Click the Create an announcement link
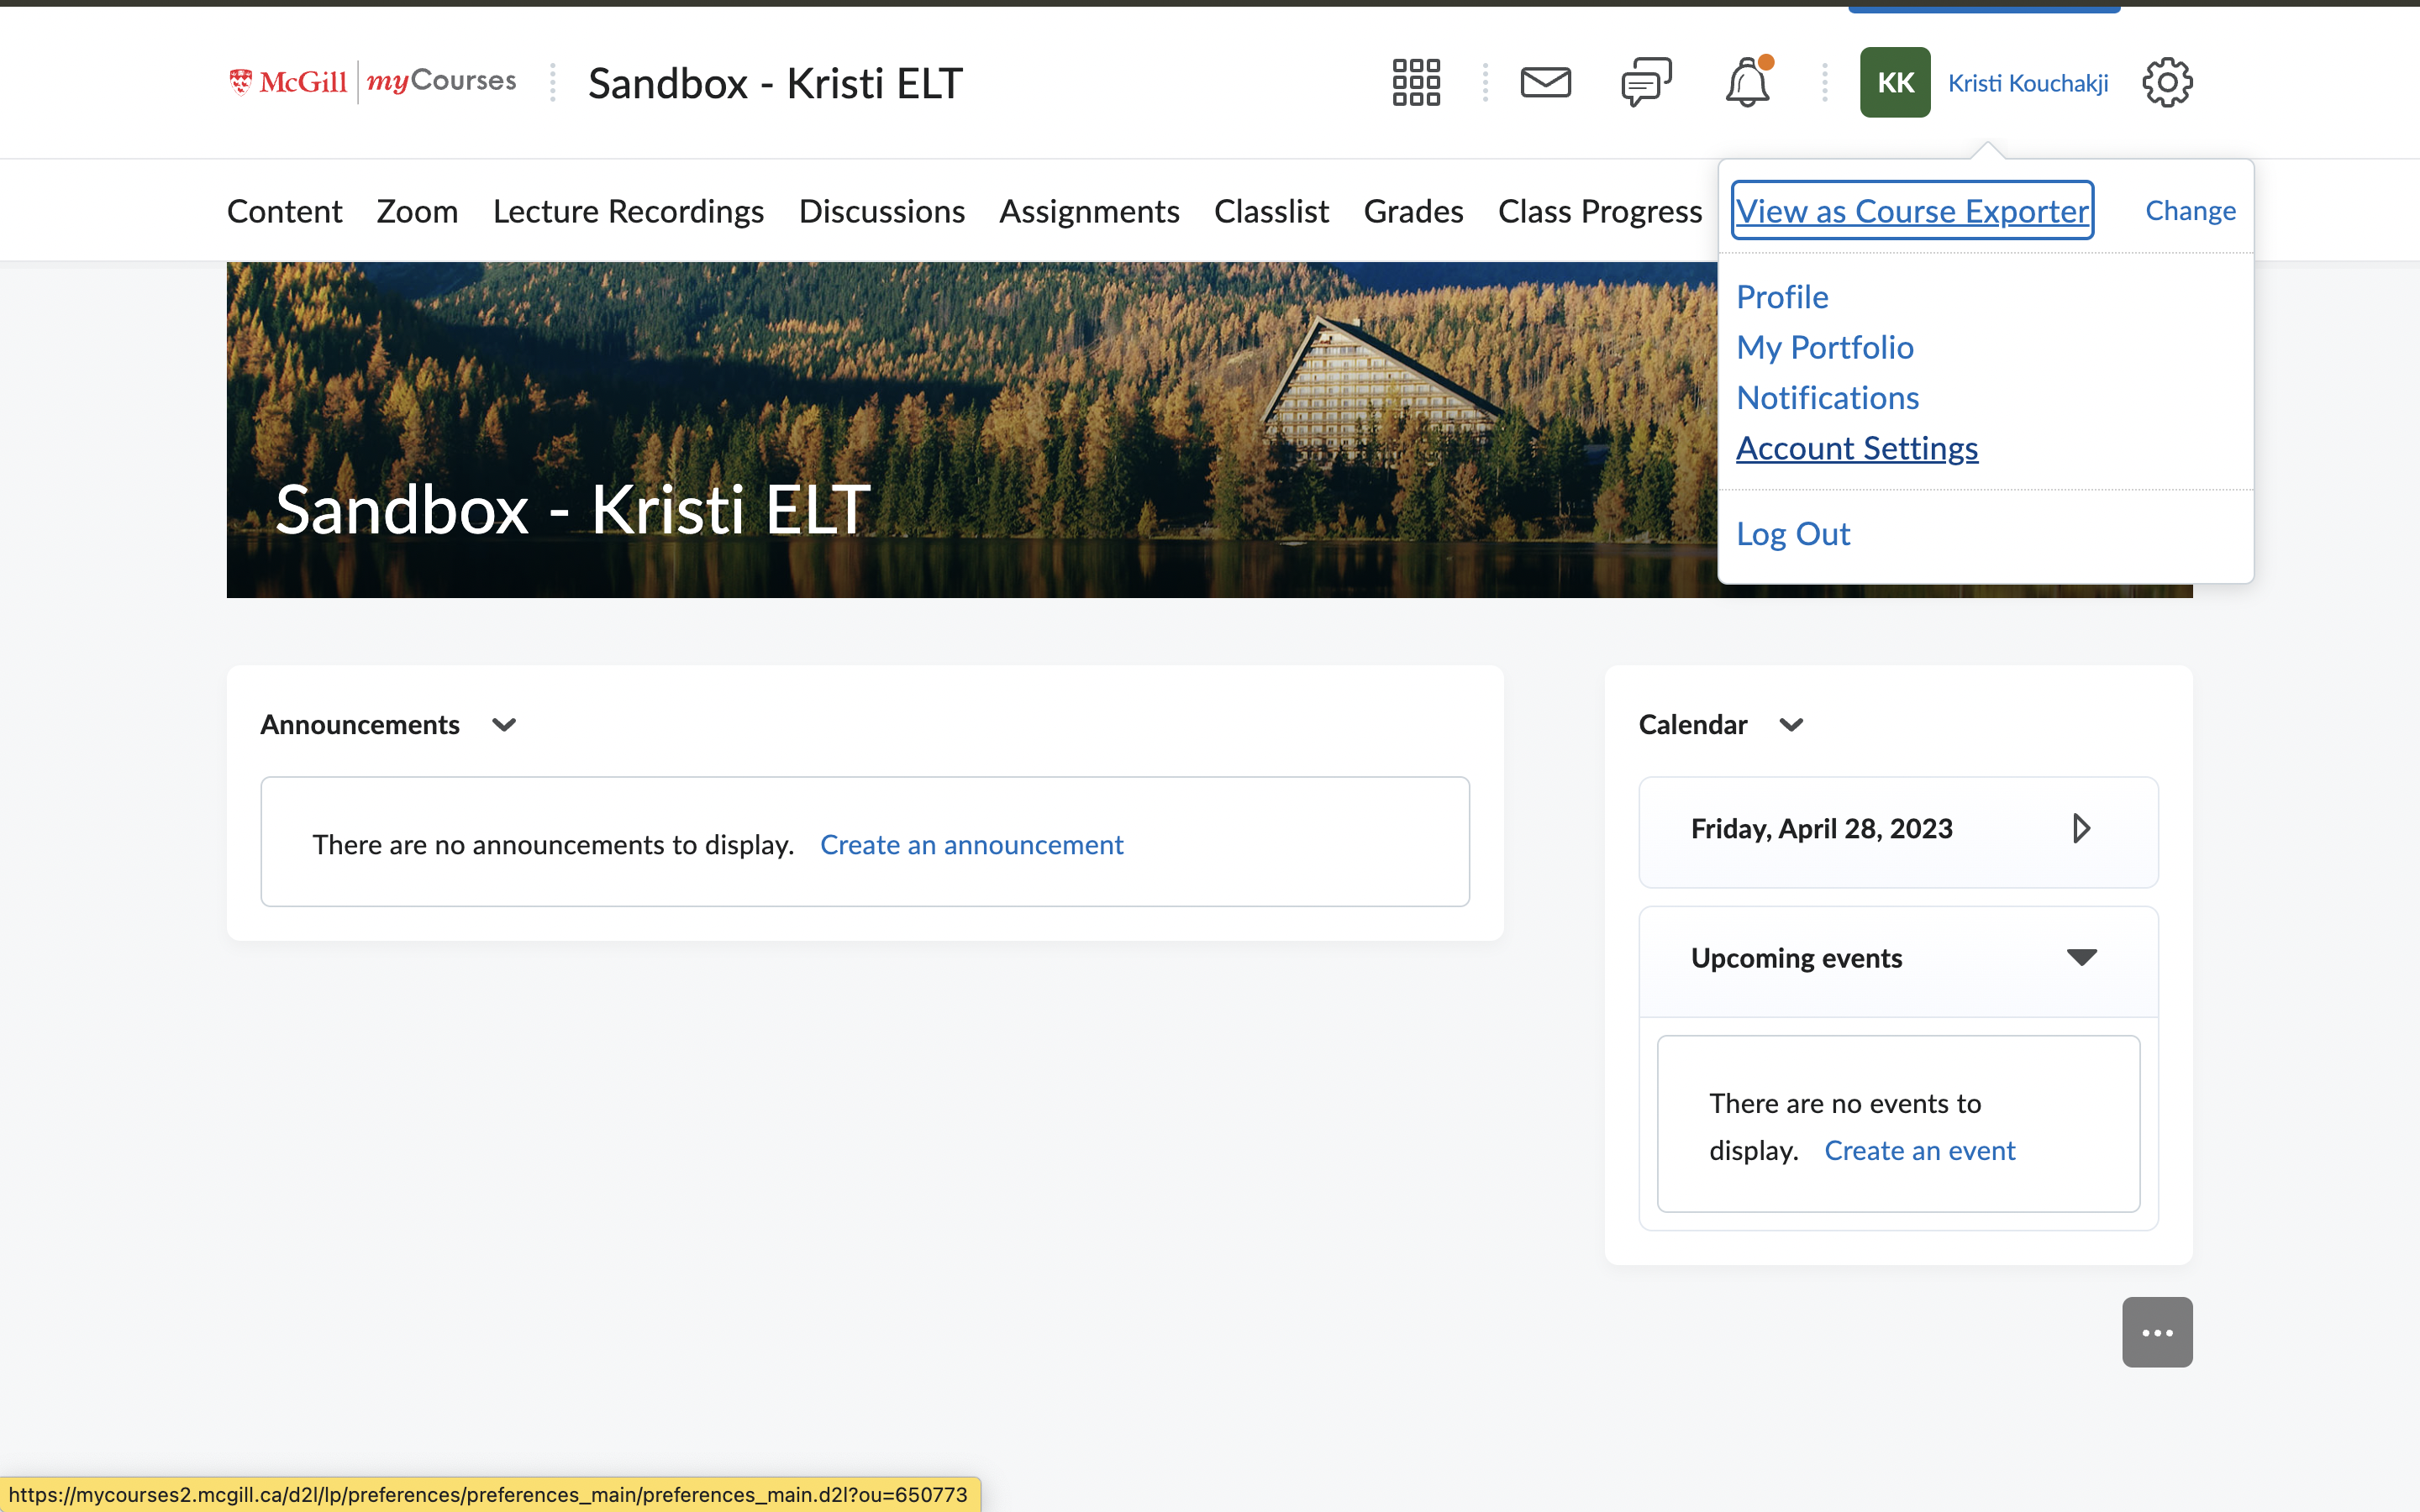Screen dimensions: 2420x1512 click(971, 845)
